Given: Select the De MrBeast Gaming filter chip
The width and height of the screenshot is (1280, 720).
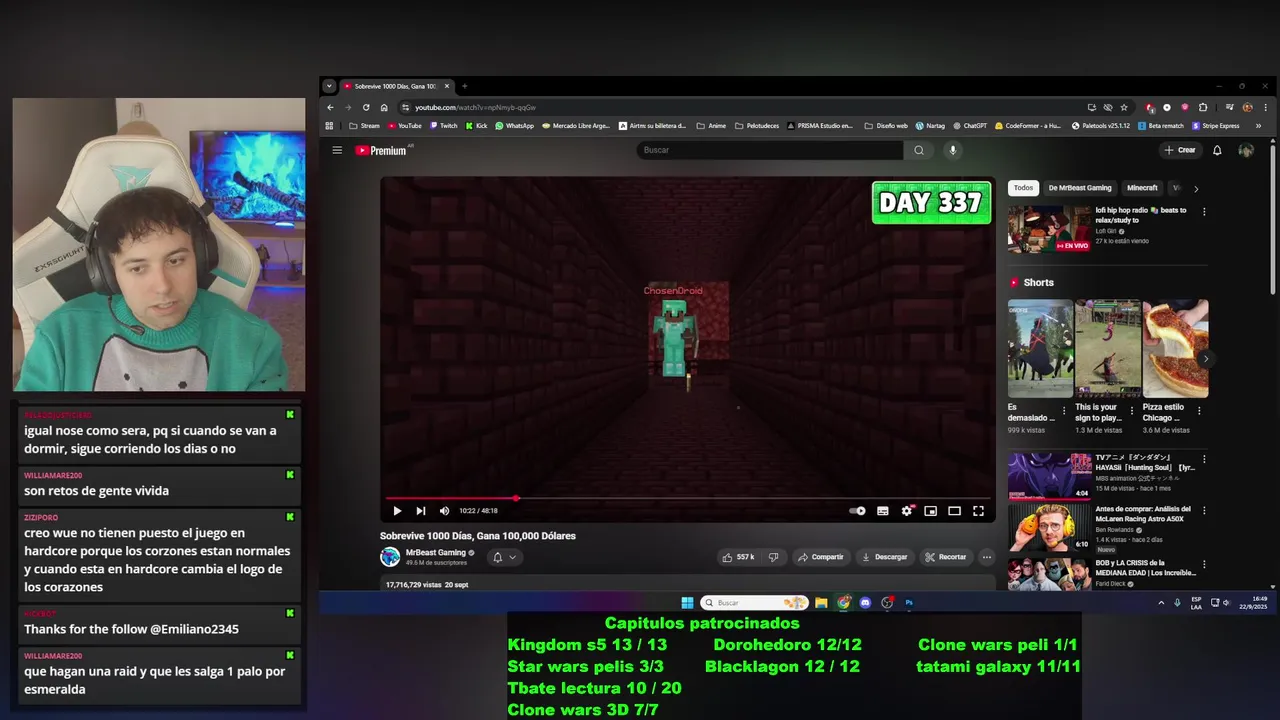Looking at the screenshot, I should tap(1080, 188).
